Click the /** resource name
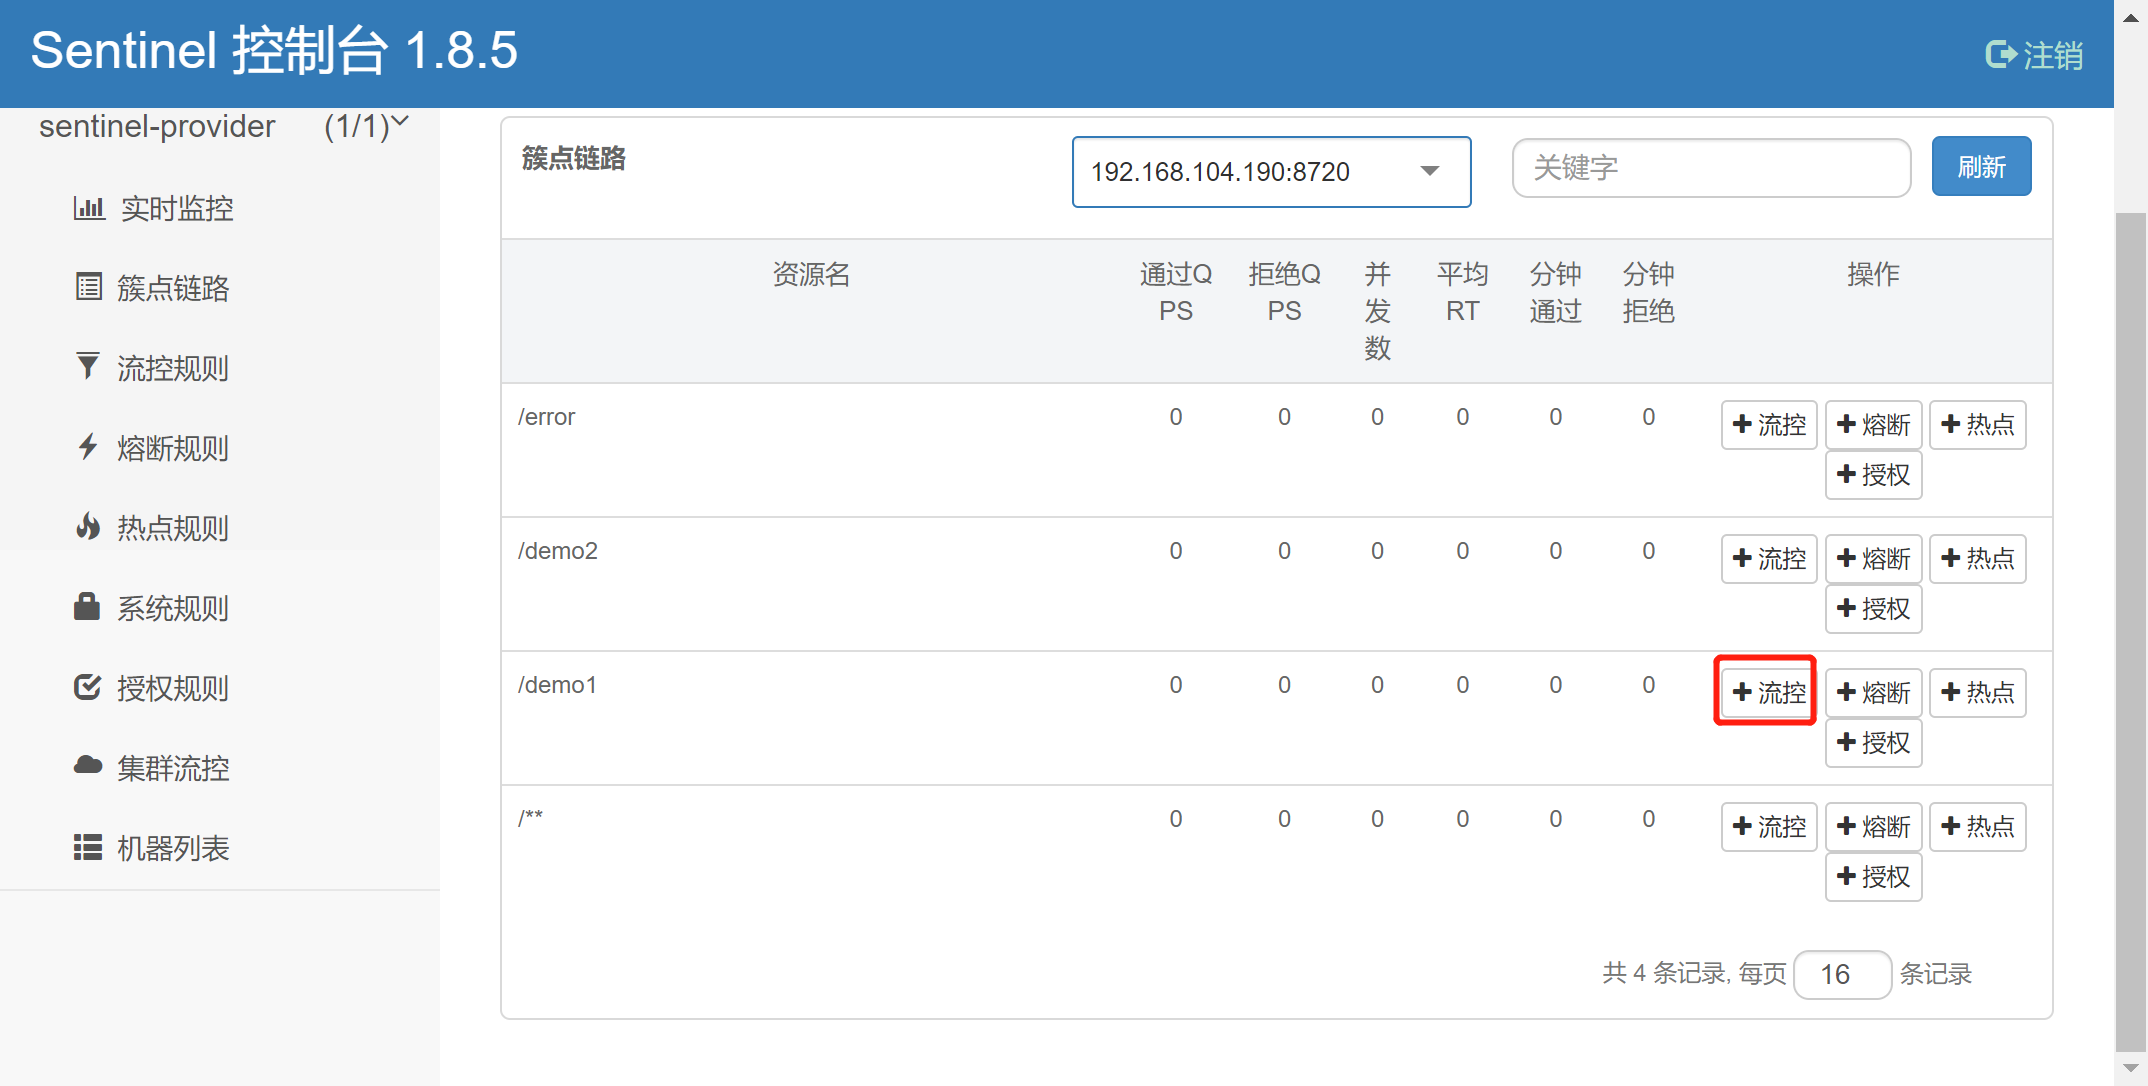Viewport: 2148px width, 1086px height. click(x=530, y=817)
